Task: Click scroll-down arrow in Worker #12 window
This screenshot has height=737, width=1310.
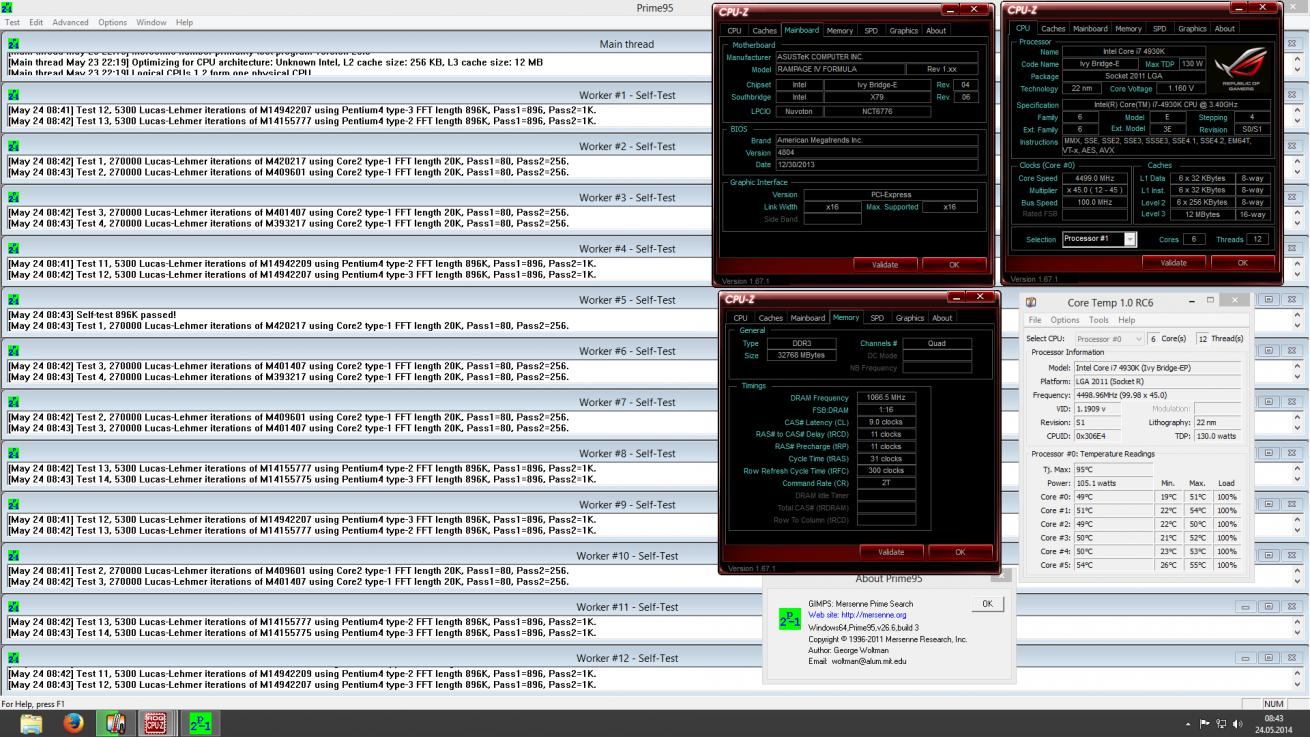Action: click(1298, 685)
